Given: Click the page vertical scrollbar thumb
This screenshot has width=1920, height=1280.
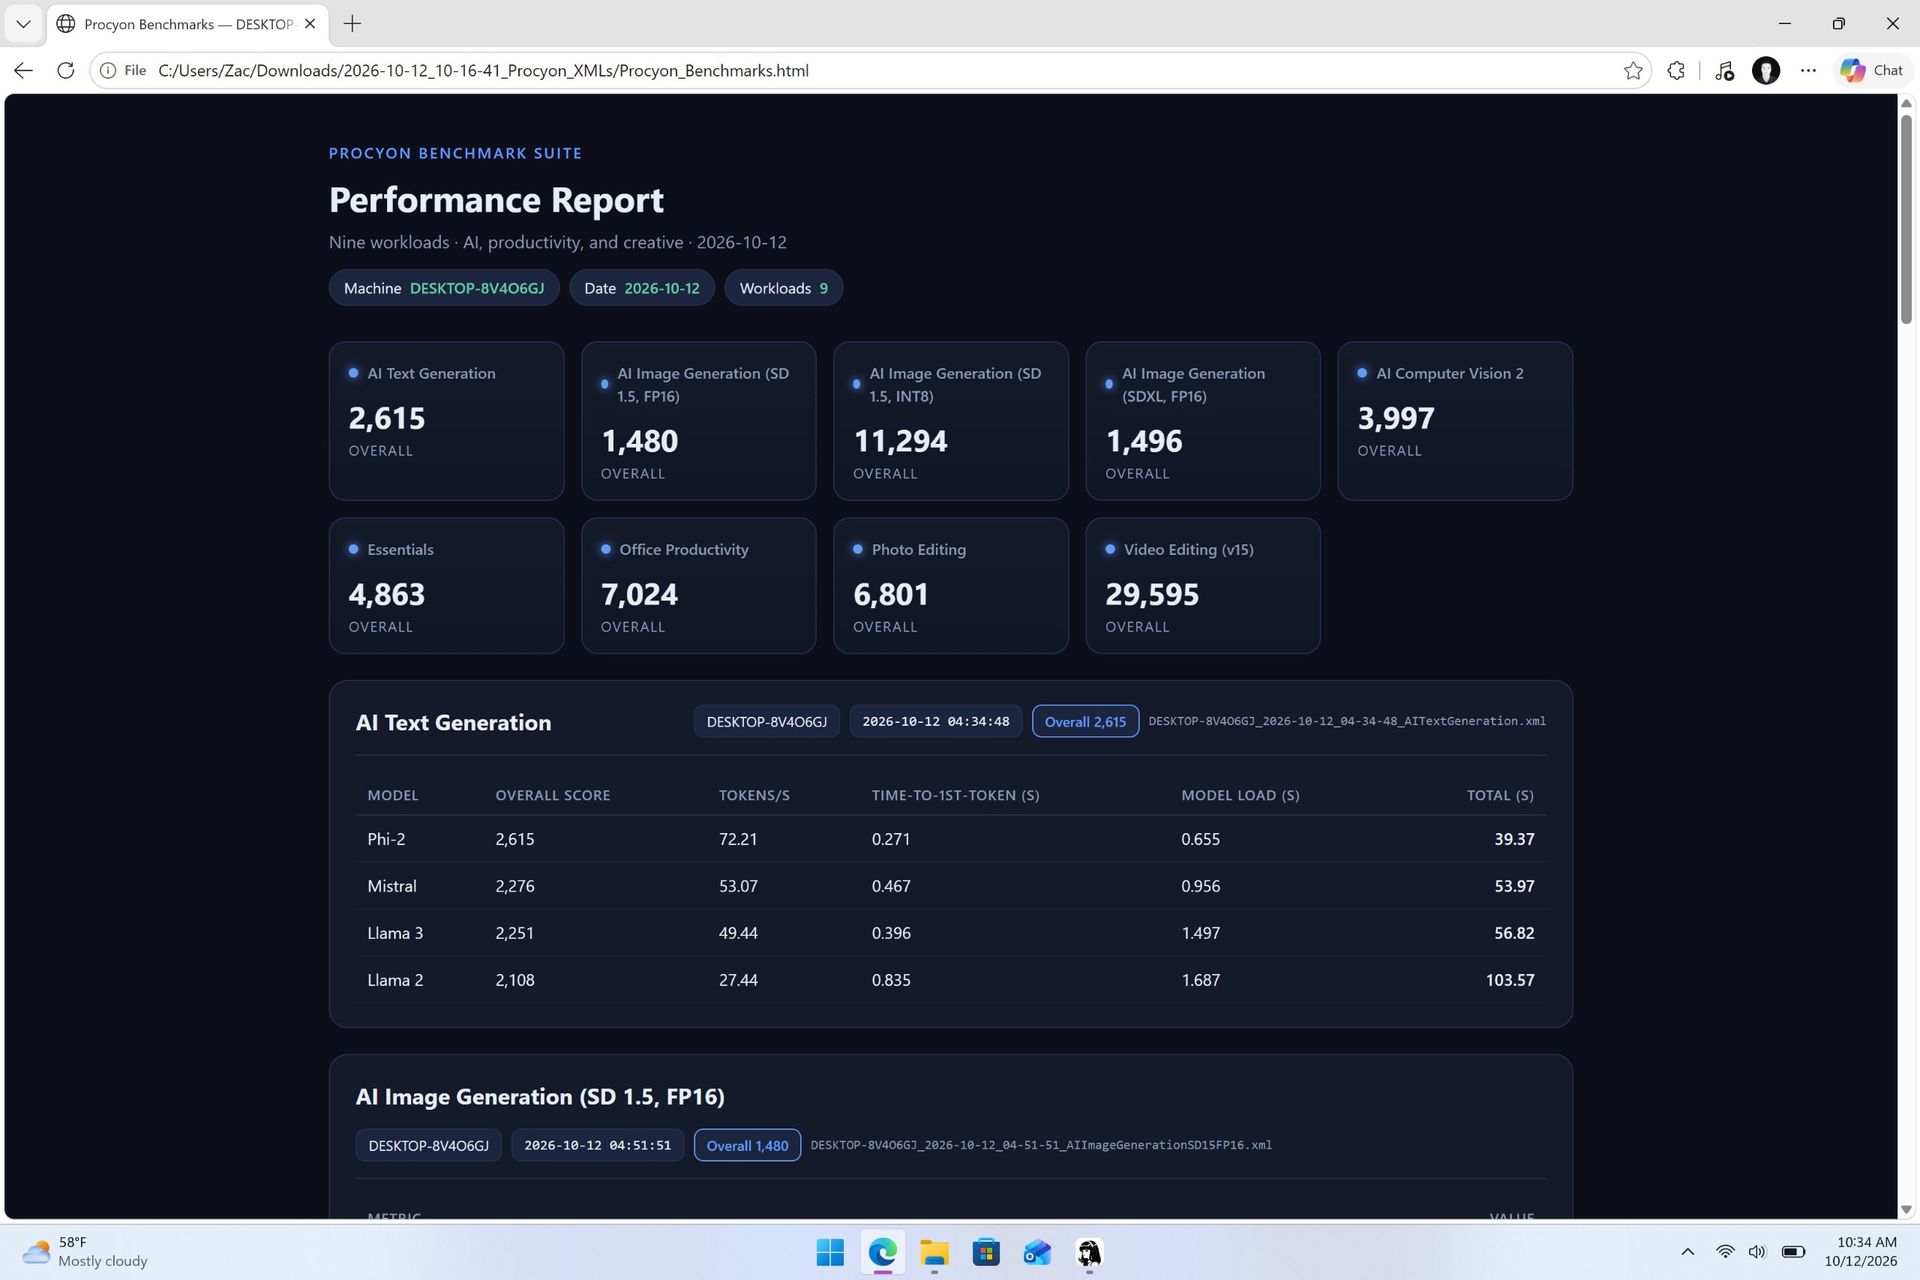Looking at the screenshot, I should click(1906, 219).
